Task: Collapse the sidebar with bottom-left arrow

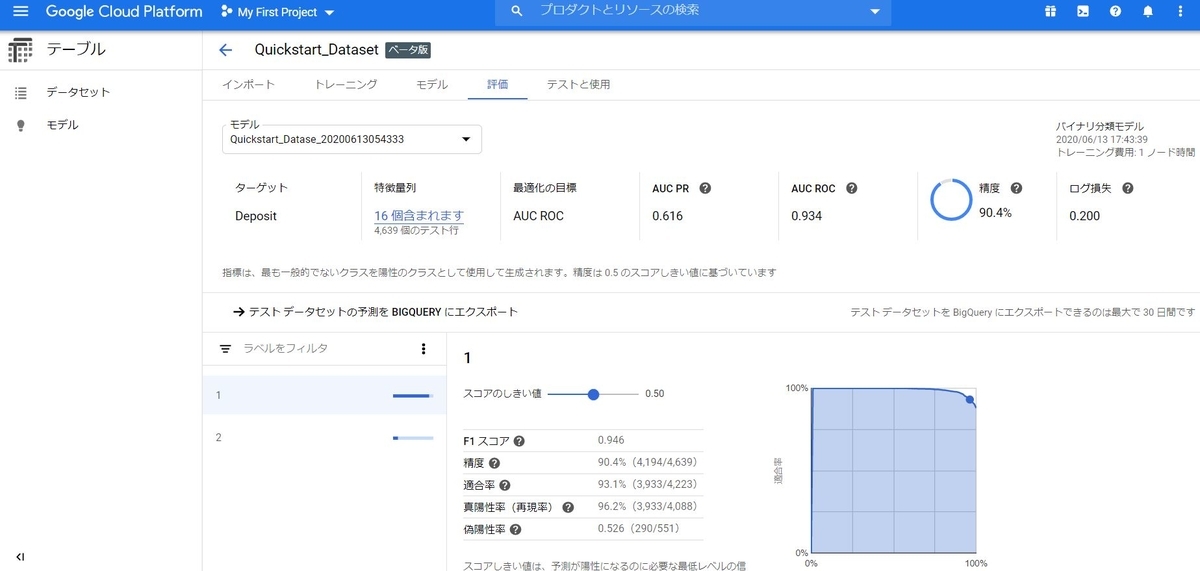Action: click(x=20, y=556)
